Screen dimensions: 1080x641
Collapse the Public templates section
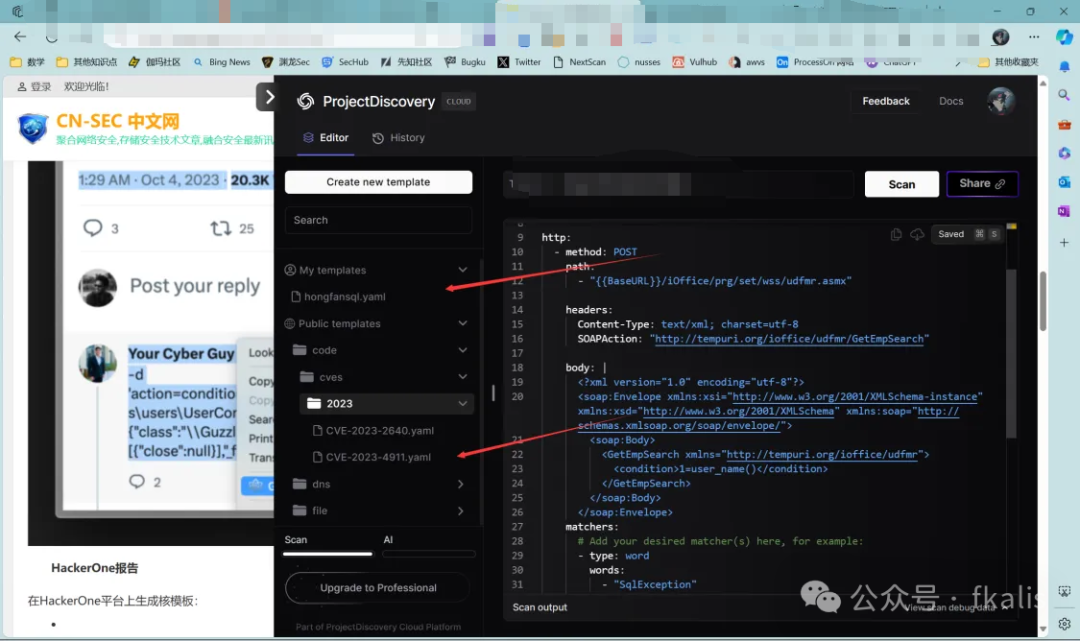463,324
